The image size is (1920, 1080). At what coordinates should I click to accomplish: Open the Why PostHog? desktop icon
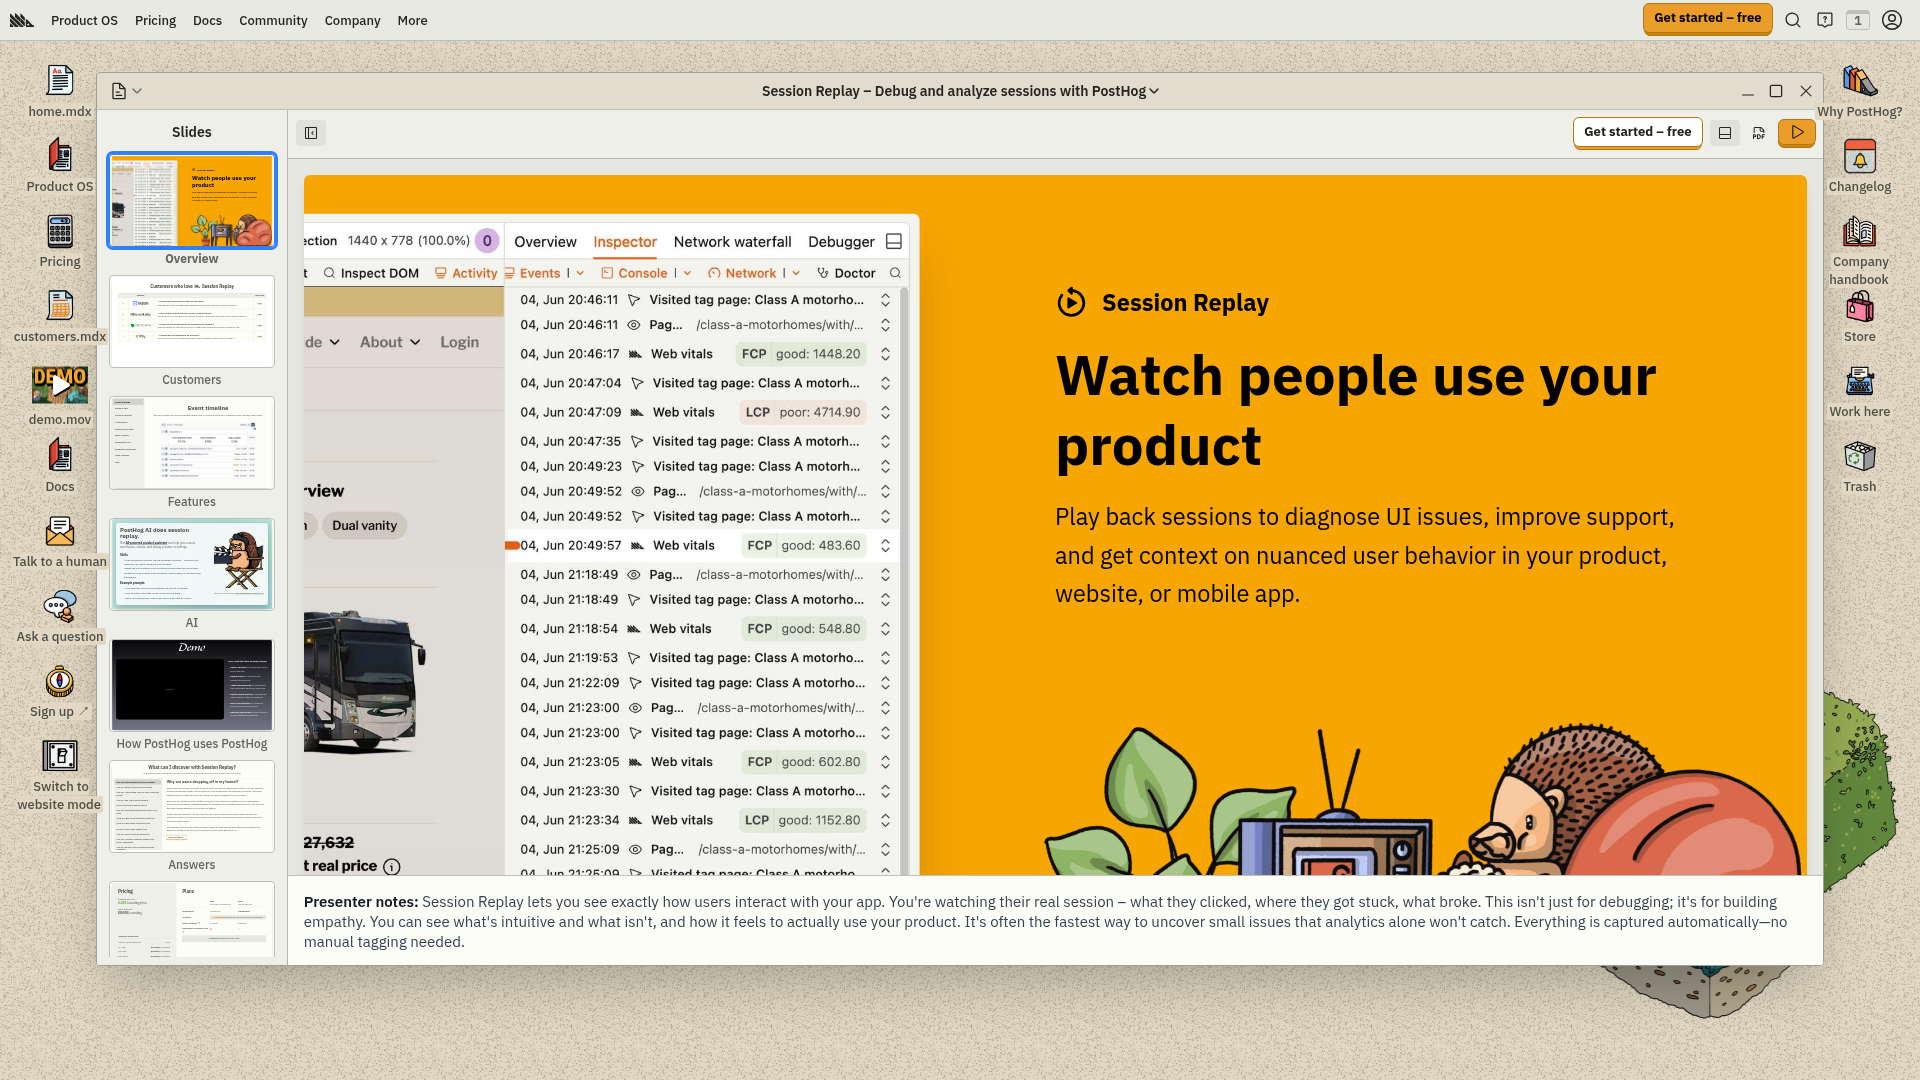pyautogui.click(x=1860, y=91)
